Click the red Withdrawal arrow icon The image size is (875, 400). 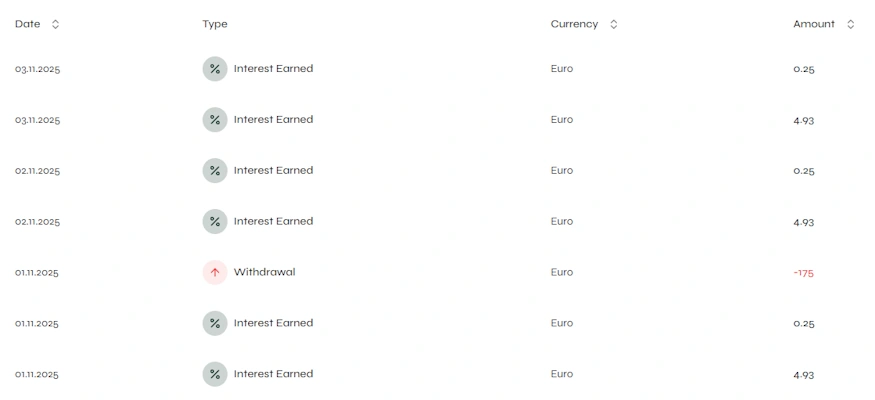pyautogui.click(x=214, y=272)
